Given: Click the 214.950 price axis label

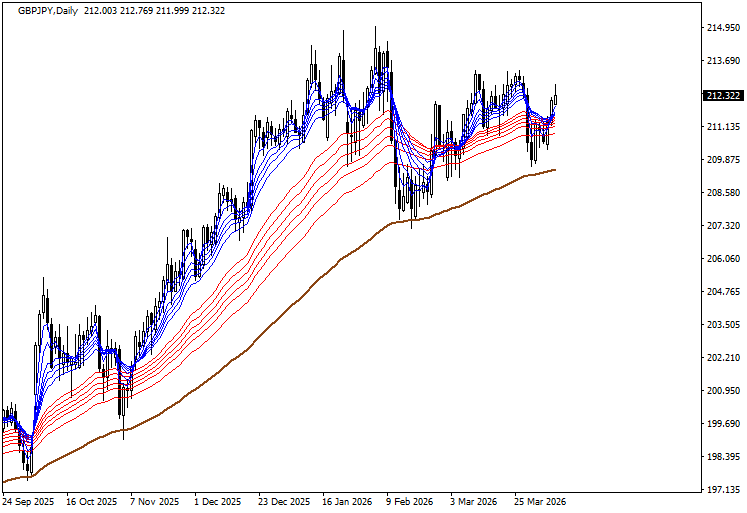Looking at the screenshot, I should click(722, 28).
